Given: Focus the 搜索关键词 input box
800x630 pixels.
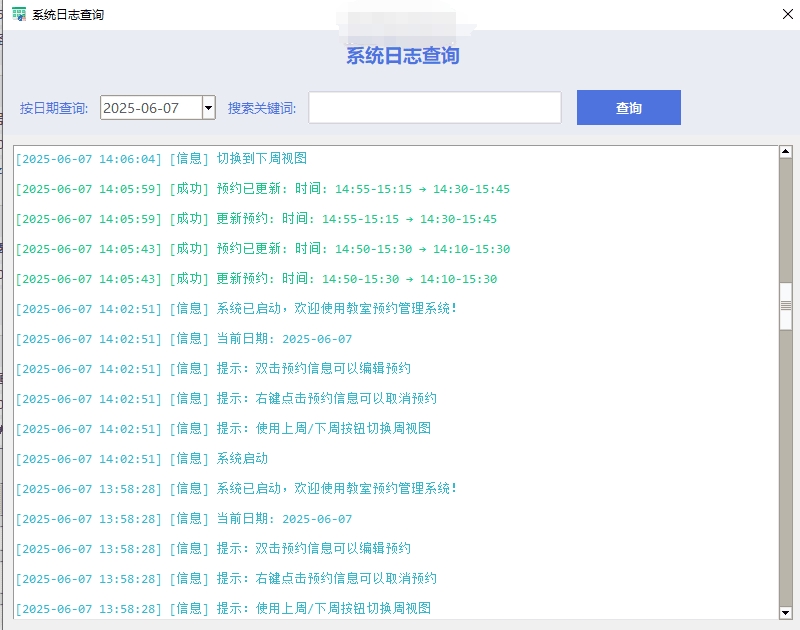Looking at the screenshot, I should pyautogui.click(x=434, y=108).
